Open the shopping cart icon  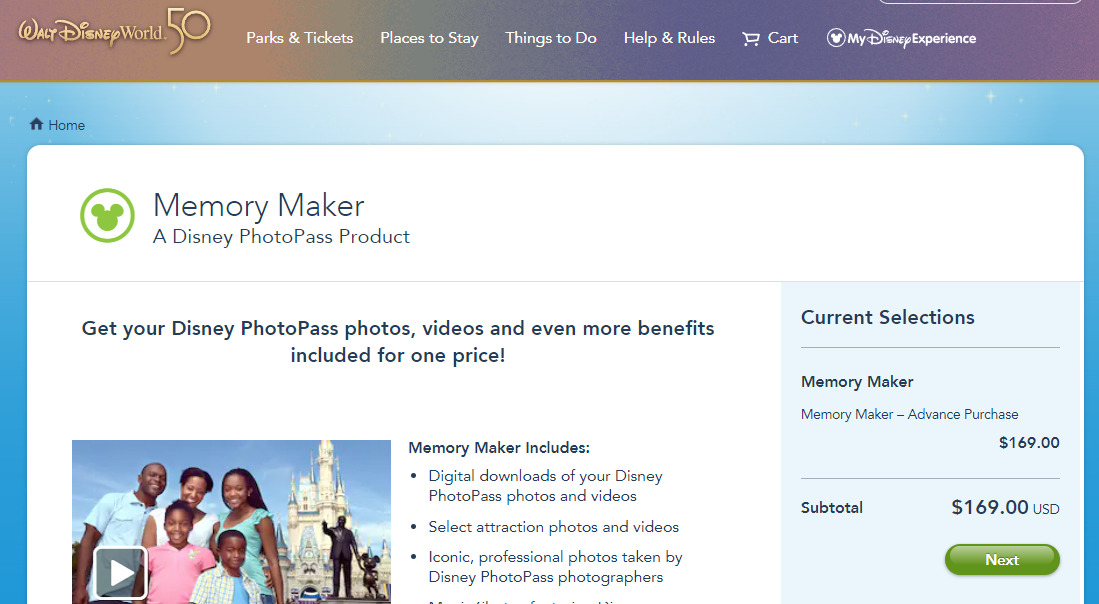click(x=751, y=39)
